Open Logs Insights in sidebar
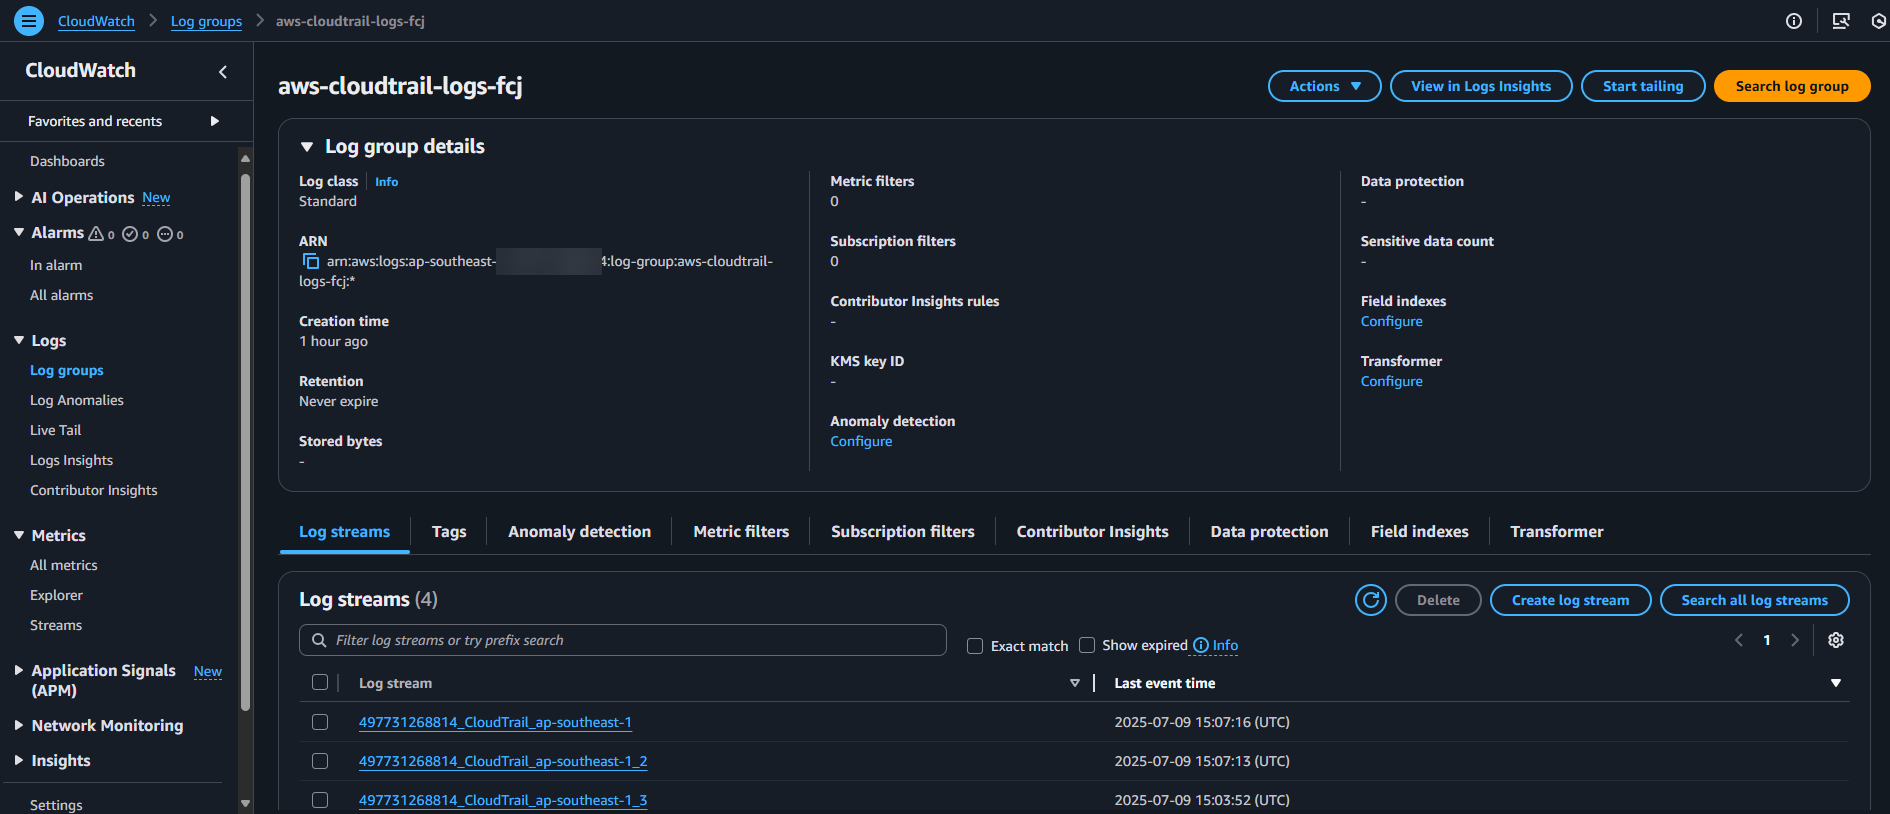This screenshot has height=814, width=1890. click(x=71, y=460)
